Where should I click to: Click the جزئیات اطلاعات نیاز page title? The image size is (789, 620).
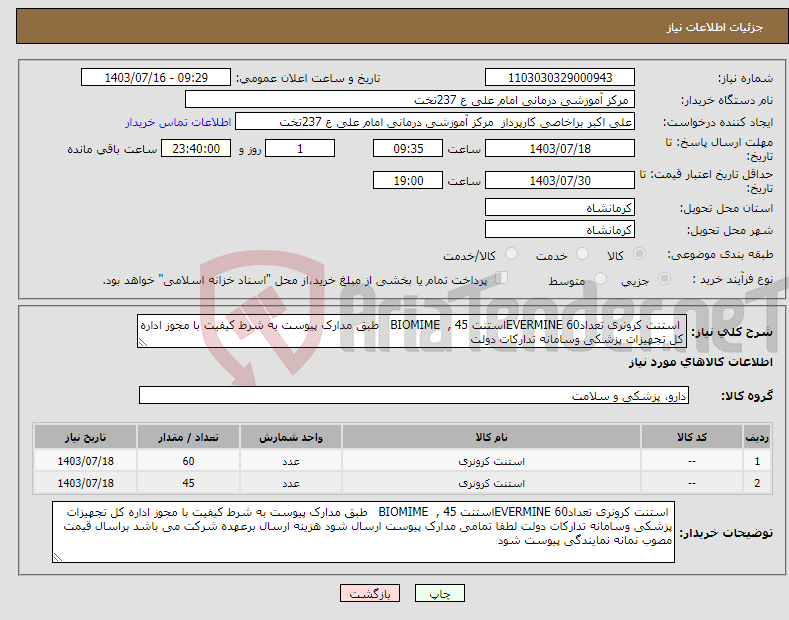[x=715, y=27]
